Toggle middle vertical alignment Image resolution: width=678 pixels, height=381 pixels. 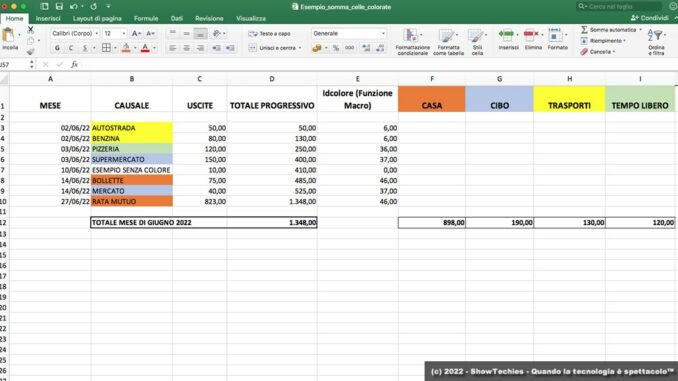pos(186,33)
